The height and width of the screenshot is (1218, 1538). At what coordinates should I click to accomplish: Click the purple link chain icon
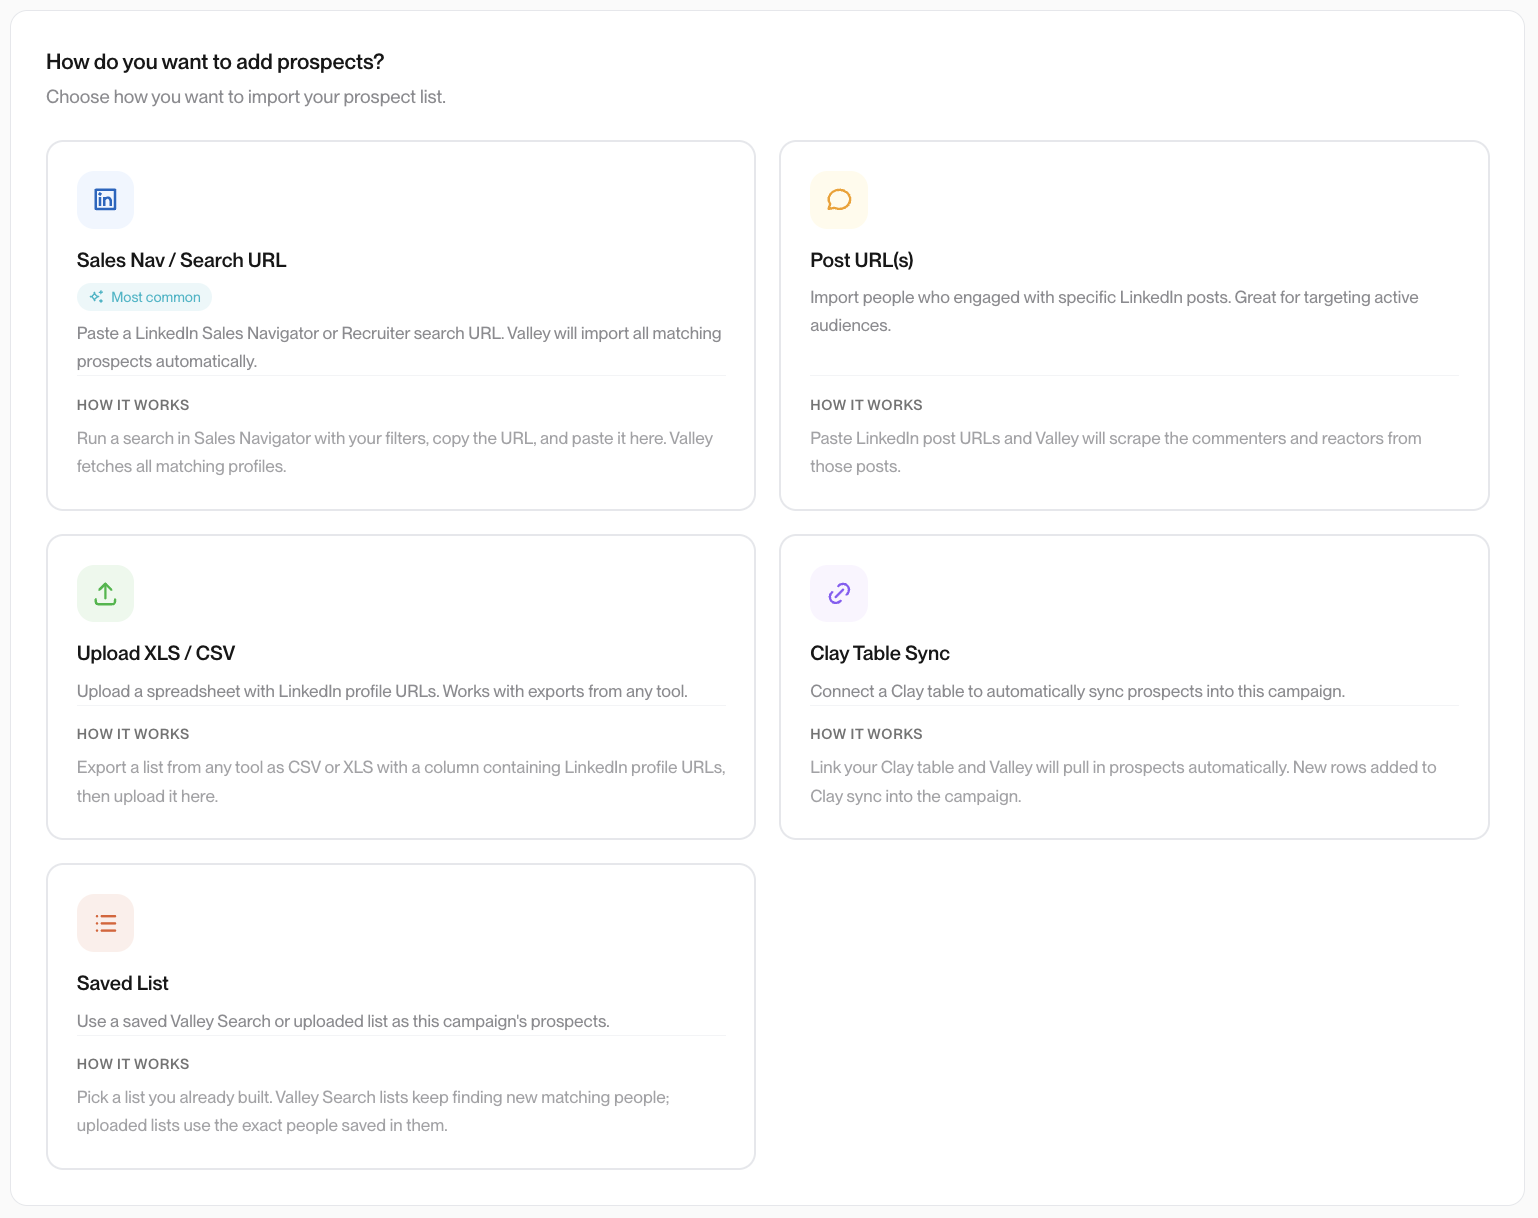click(839, 593)
